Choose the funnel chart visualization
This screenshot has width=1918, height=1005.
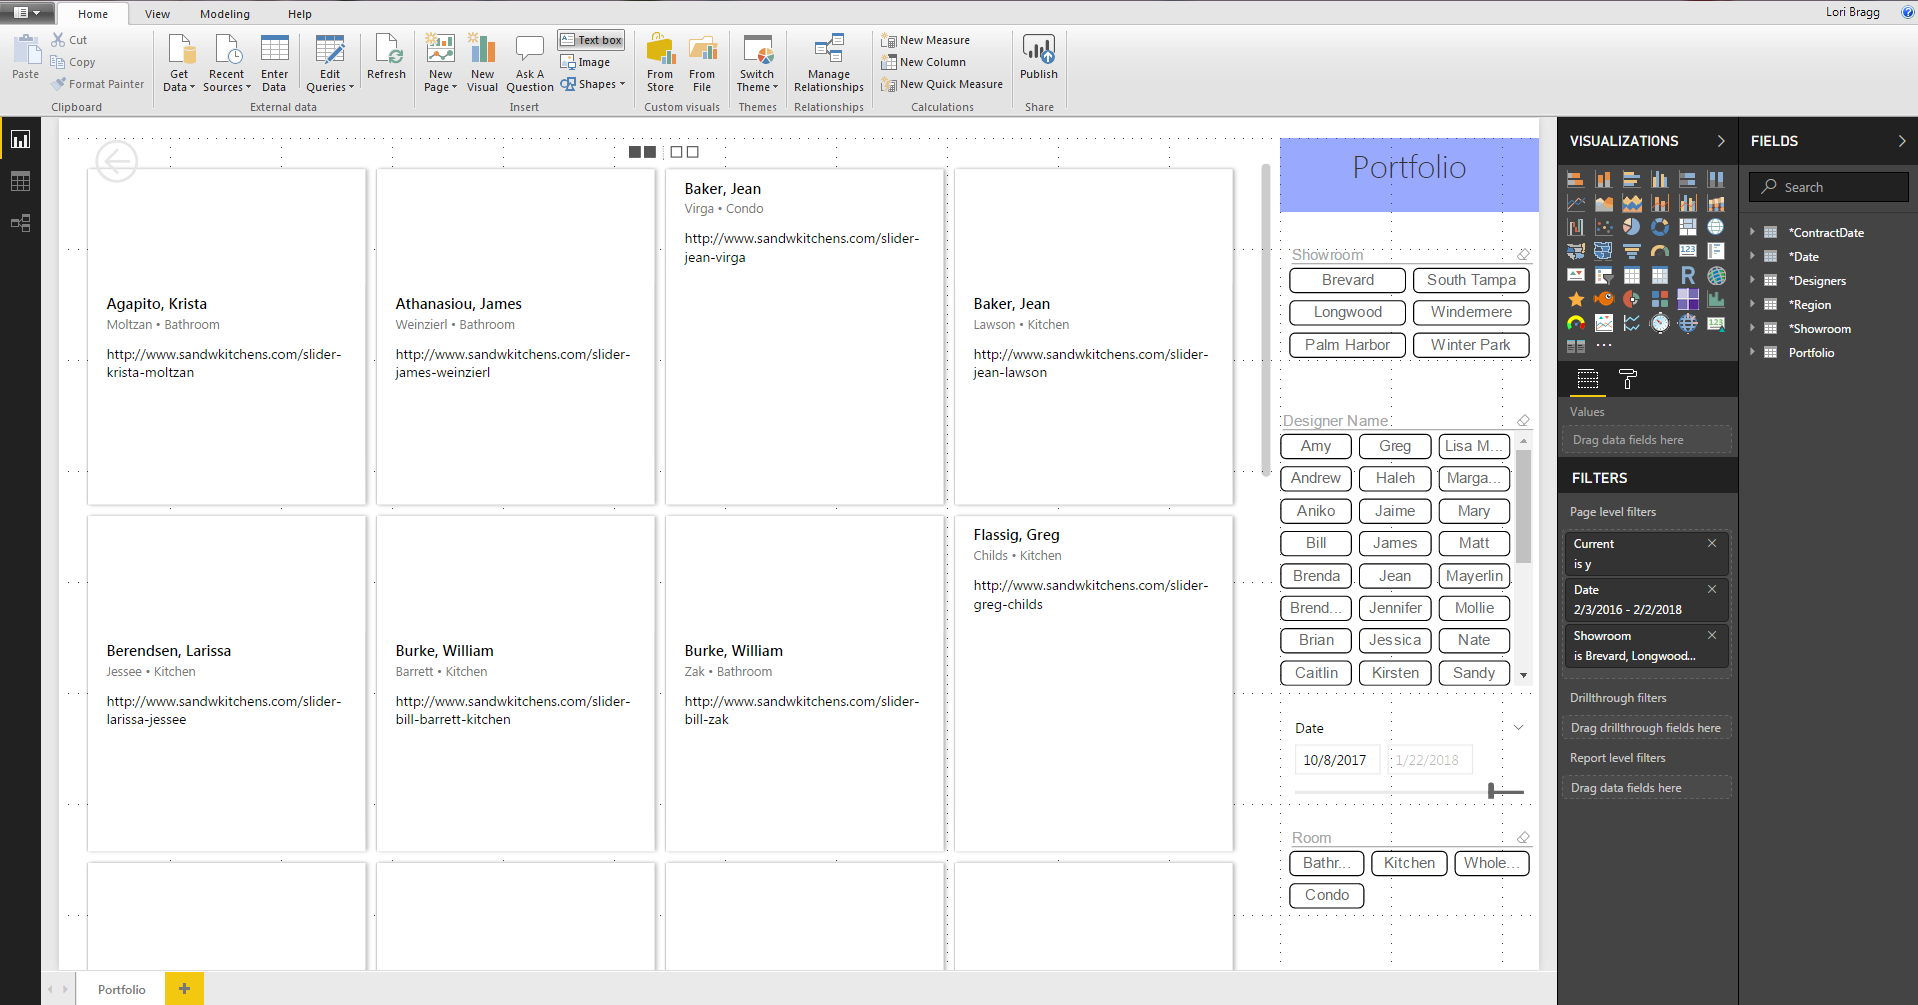coord(1631,251)
